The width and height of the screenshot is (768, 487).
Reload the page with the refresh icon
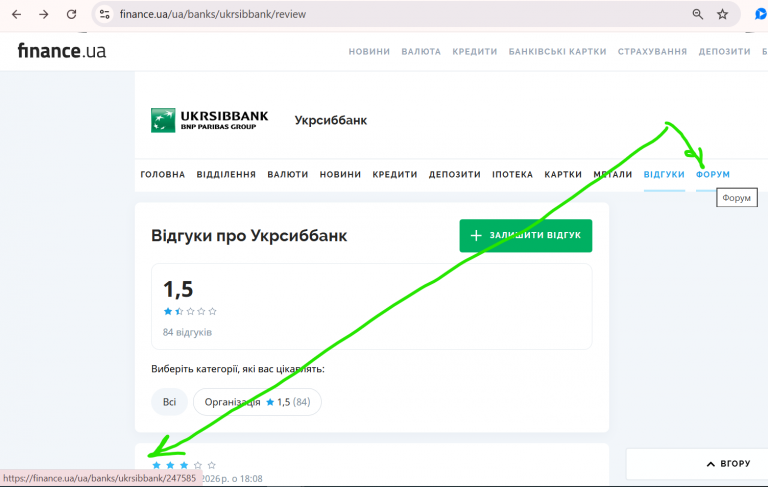72,14
